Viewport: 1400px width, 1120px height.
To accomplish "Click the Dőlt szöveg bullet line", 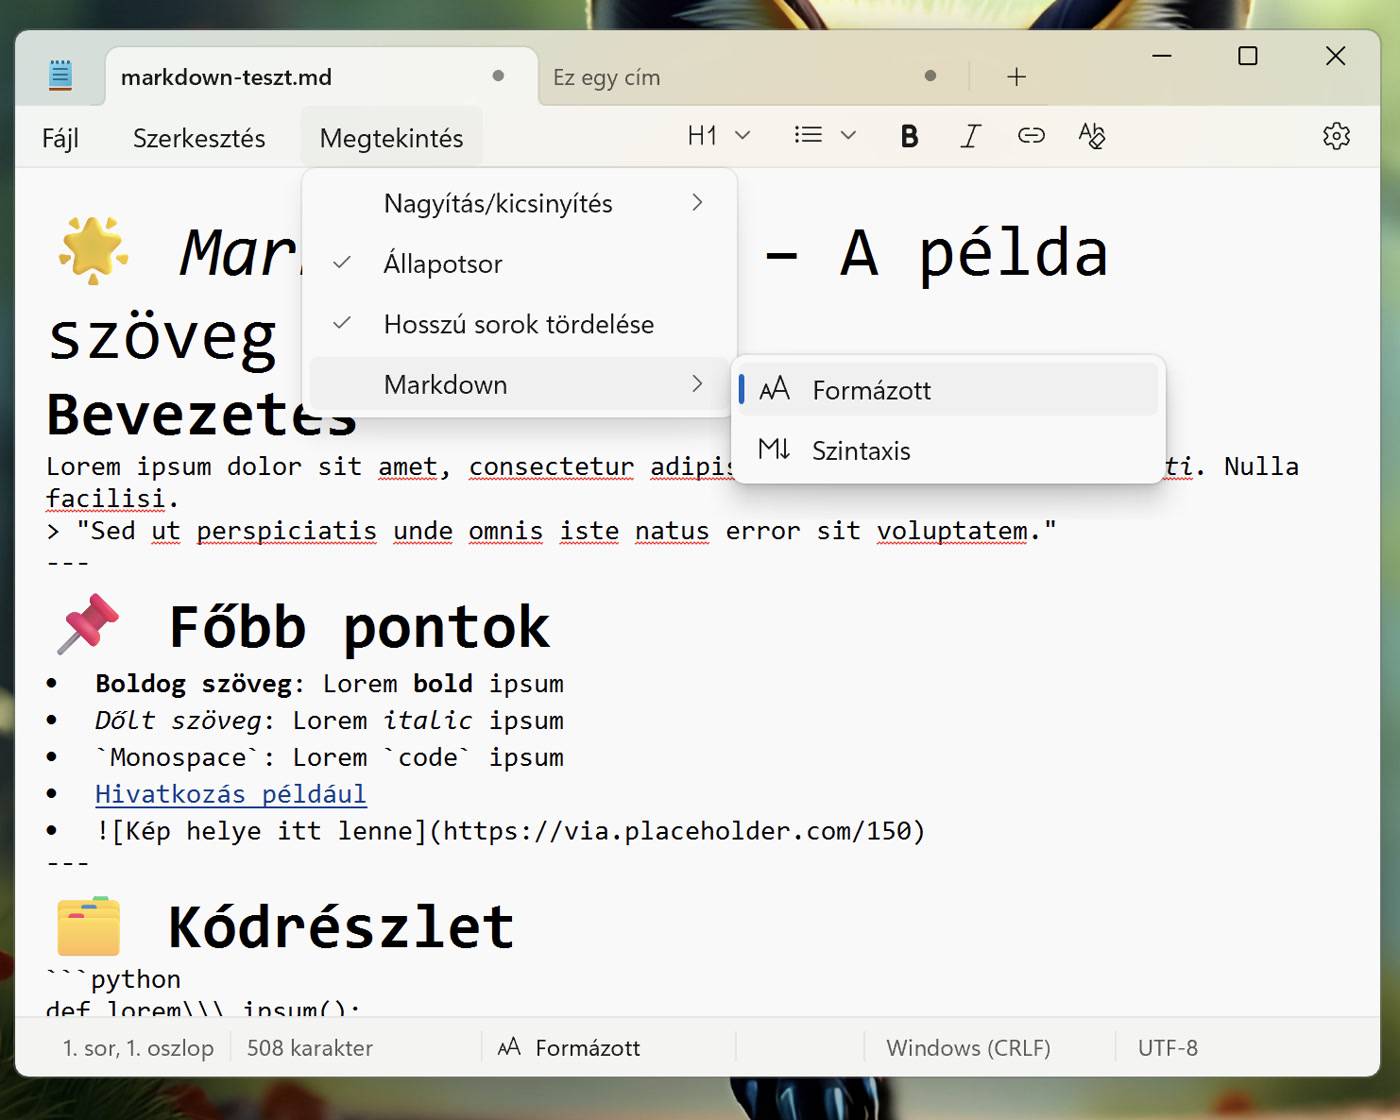I will [329, 720].
